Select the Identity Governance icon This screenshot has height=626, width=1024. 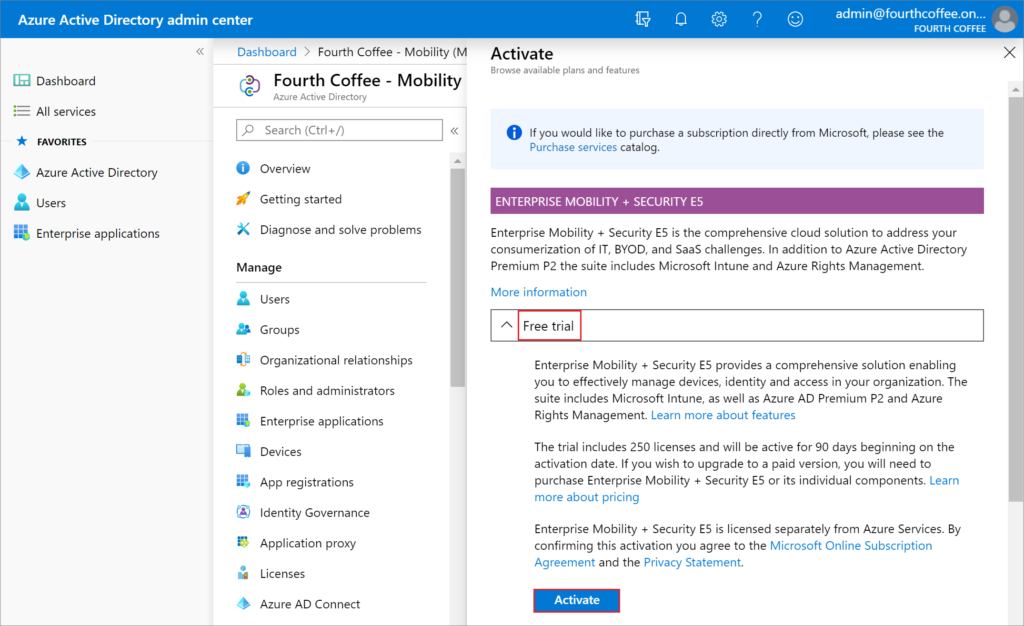click(243, 512)
